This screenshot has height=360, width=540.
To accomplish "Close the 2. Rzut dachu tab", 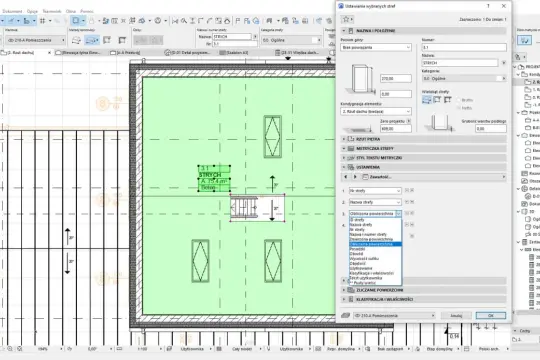I will (x=49, y=53).
